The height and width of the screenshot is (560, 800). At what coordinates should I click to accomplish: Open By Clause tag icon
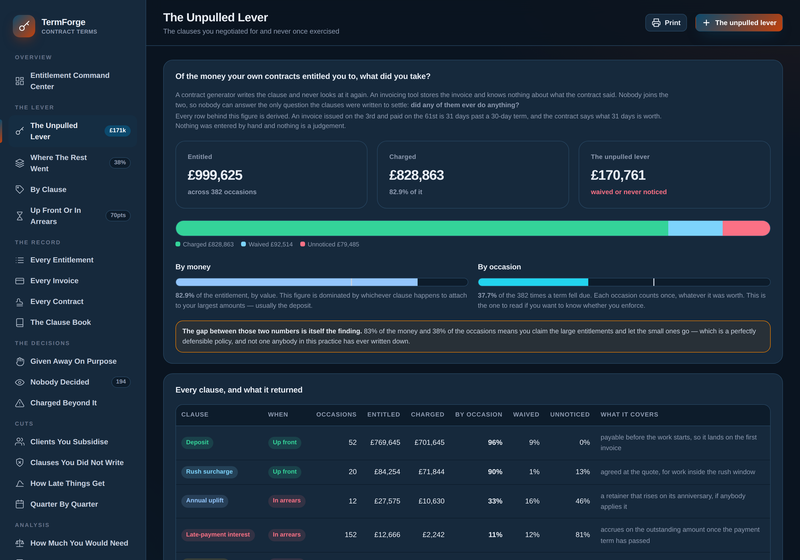pos(19,189)
